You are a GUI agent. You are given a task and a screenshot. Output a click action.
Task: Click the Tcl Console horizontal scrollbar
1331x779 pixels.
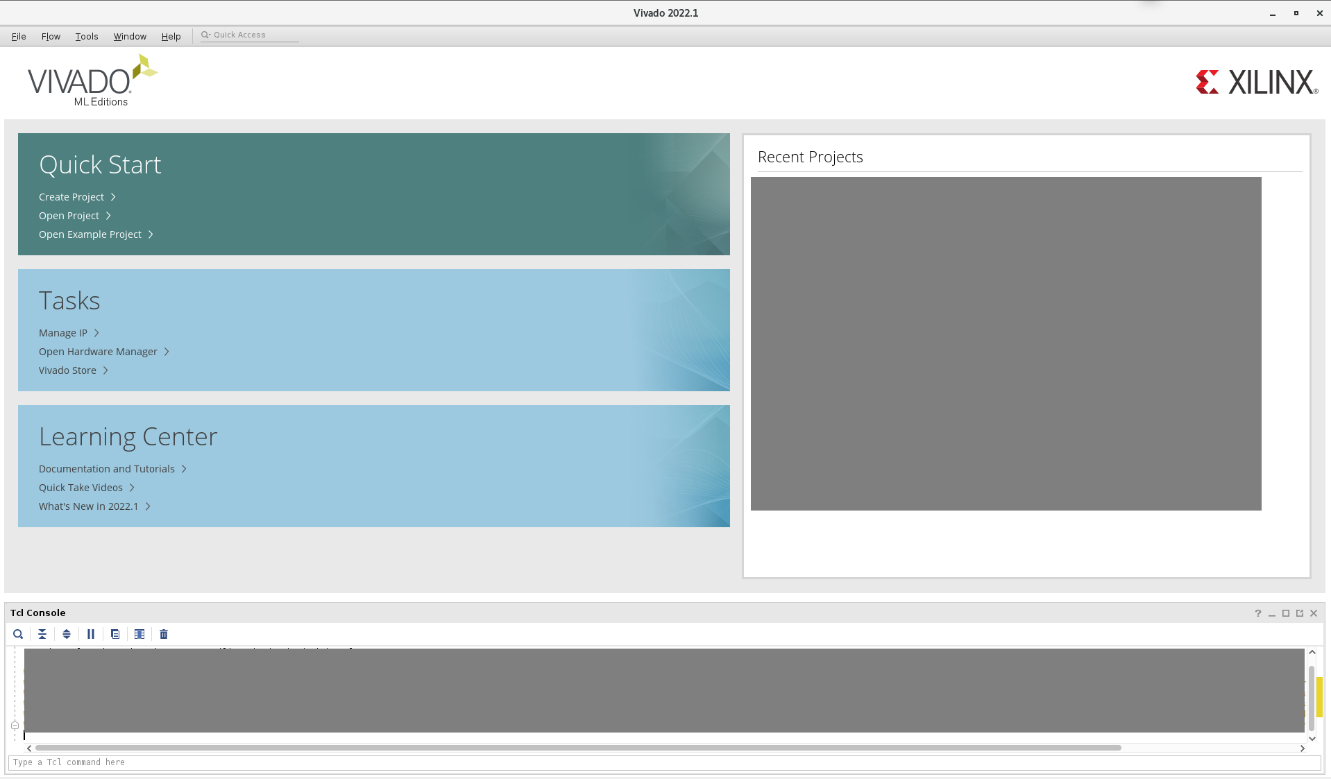click(x=577, y=748)
